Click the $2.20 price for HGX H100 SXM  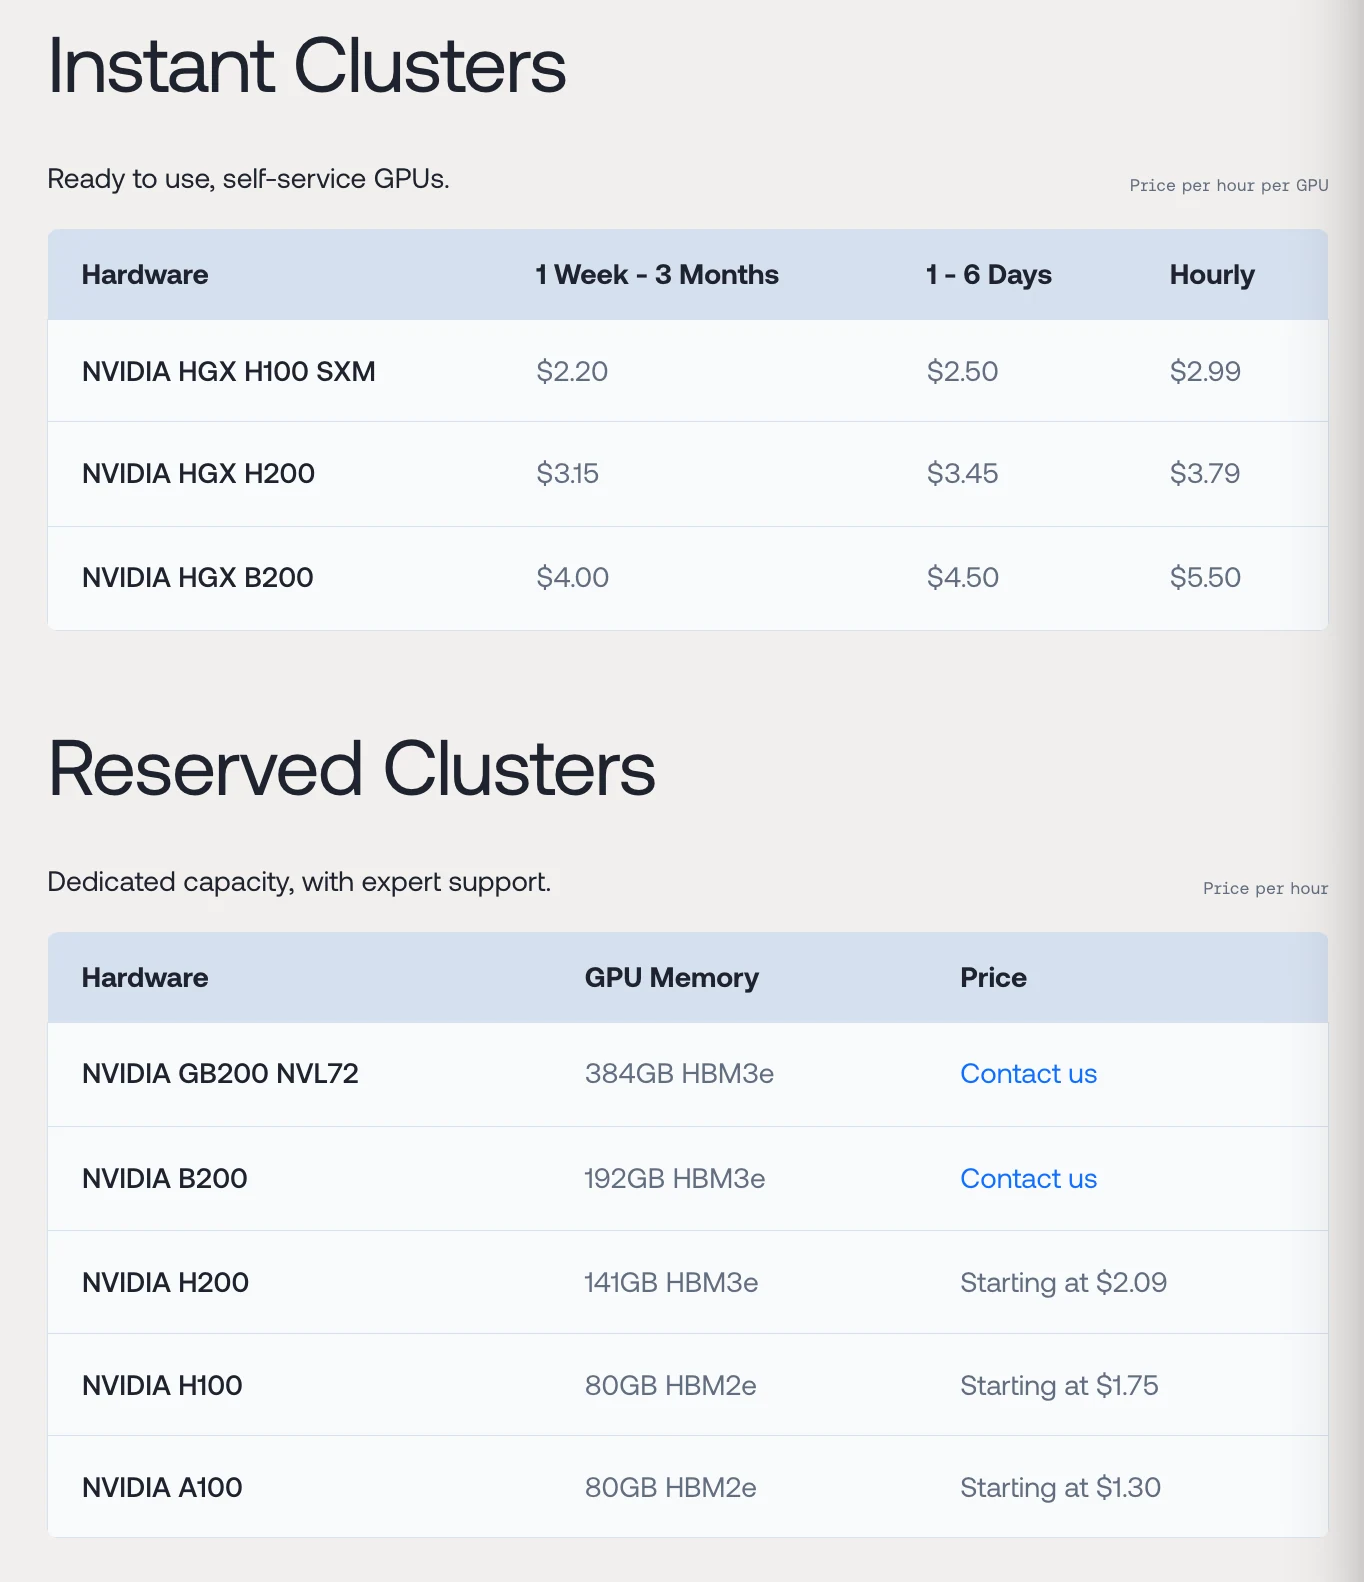coord(572,371)
